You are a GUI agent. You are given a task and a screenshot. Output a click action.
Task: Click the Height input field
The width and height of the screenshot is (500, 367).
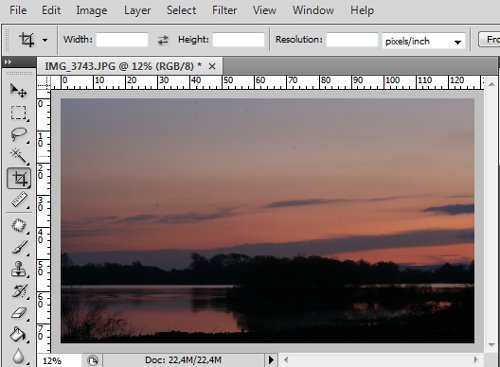click(x=238, y=40)
